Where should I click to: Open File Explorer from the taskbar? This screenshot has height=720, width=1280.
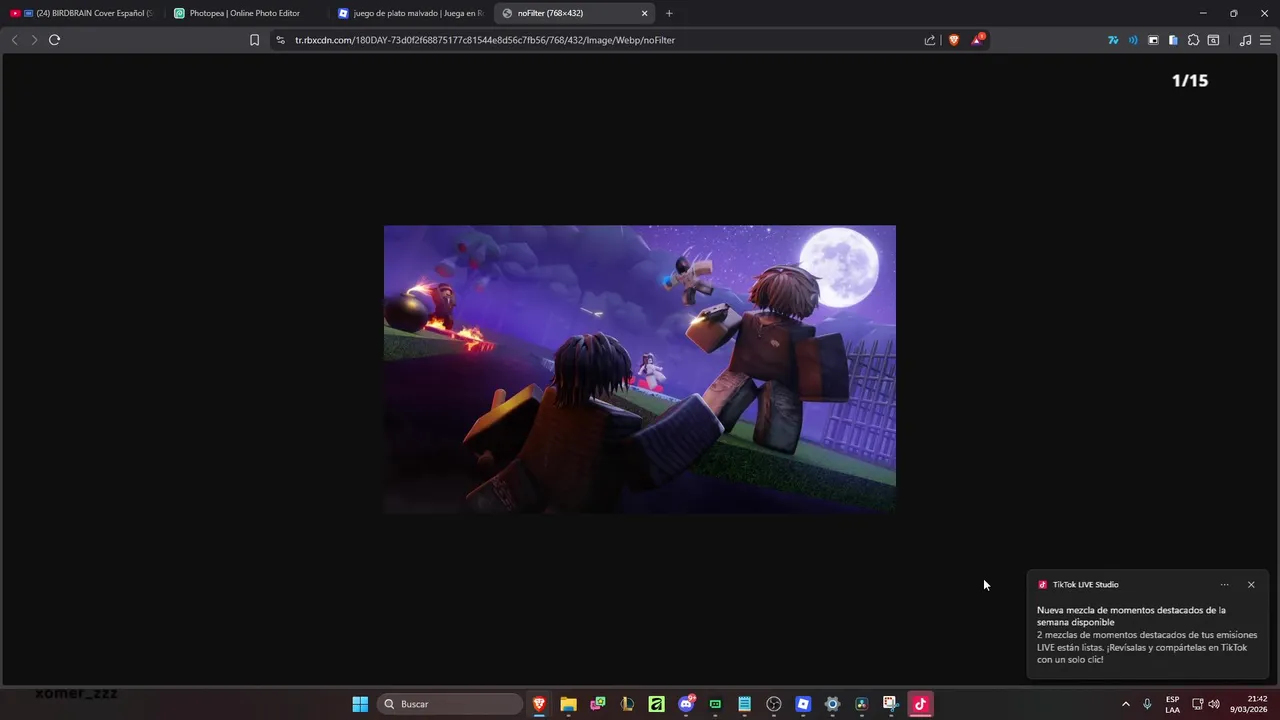click(568, 704)
